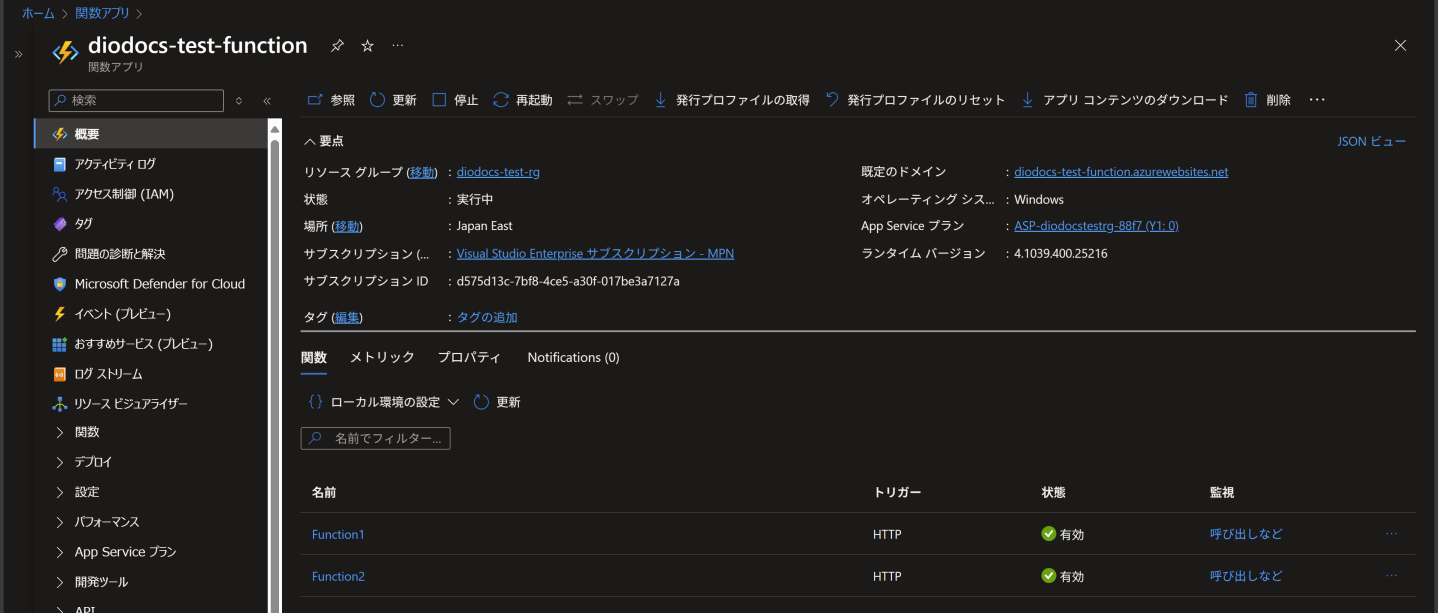Screen dimensions: 1438x613
Task: Click 移動 link next to 場所
Action: pos(347,226)
